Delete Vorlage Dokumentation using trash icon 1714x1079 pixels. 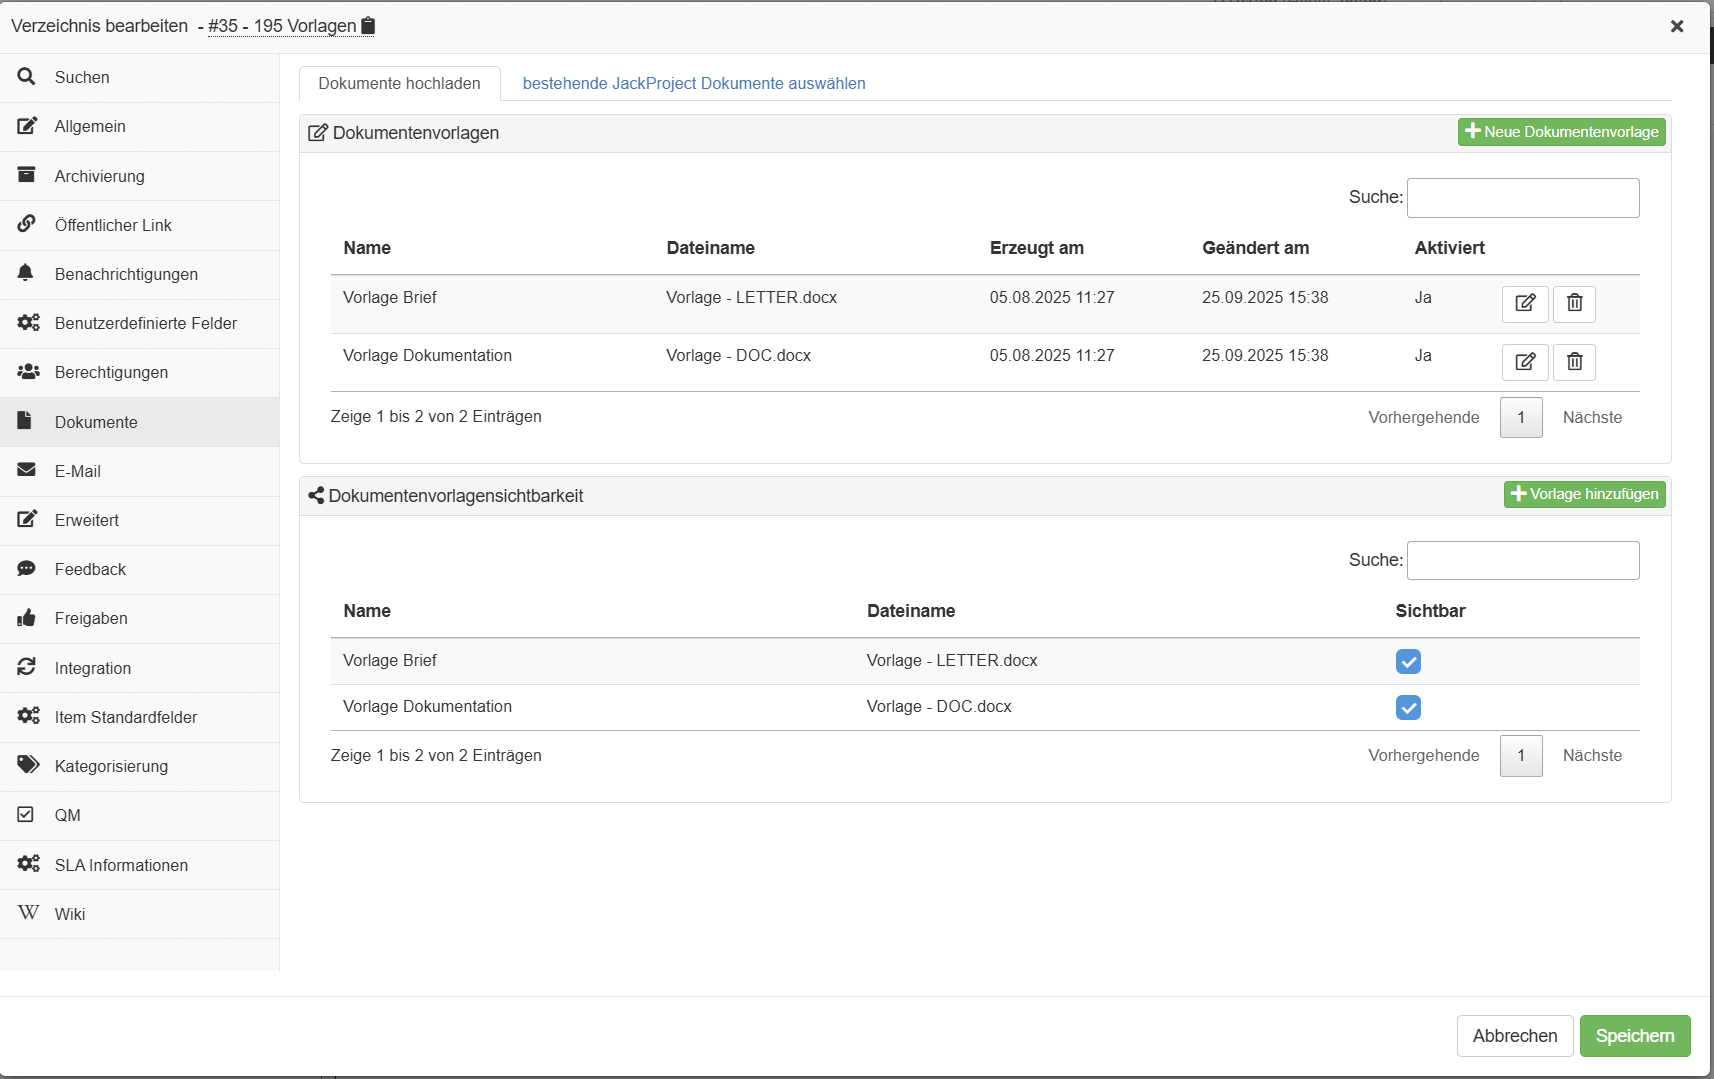(1574, 362)
